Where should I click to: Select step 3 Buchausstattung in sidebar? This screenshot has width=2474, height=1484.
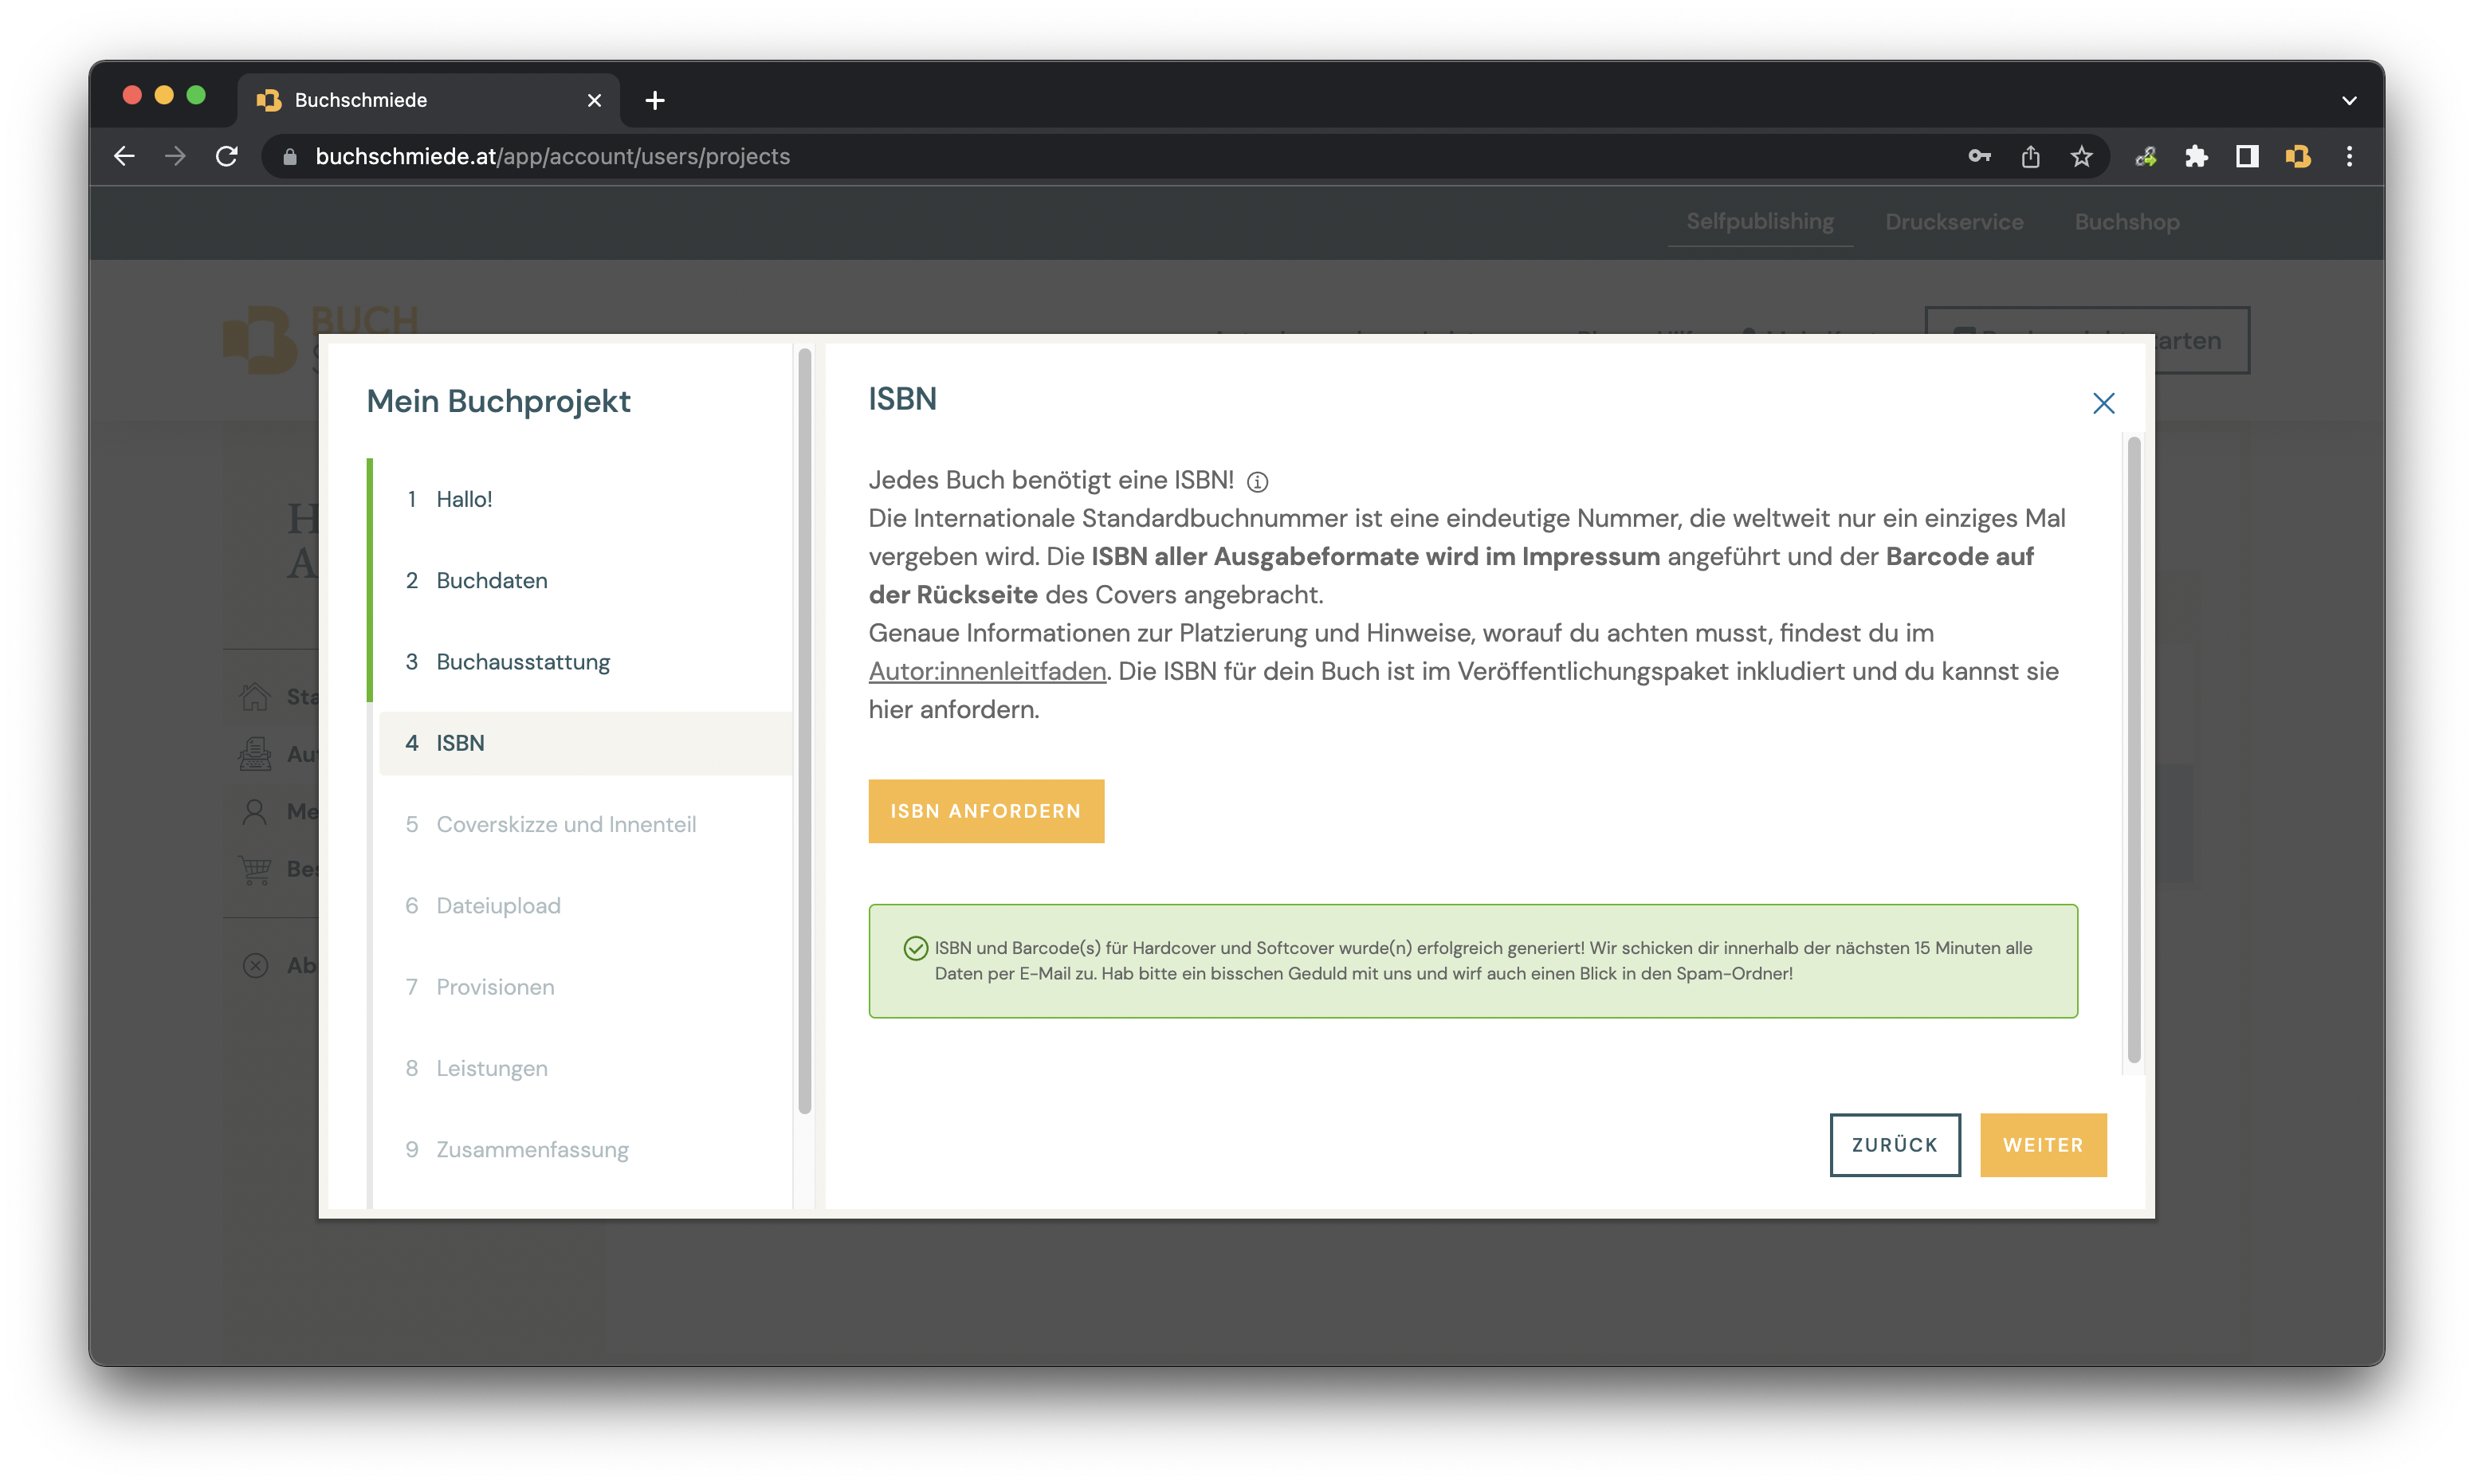[x=522, y=661]
